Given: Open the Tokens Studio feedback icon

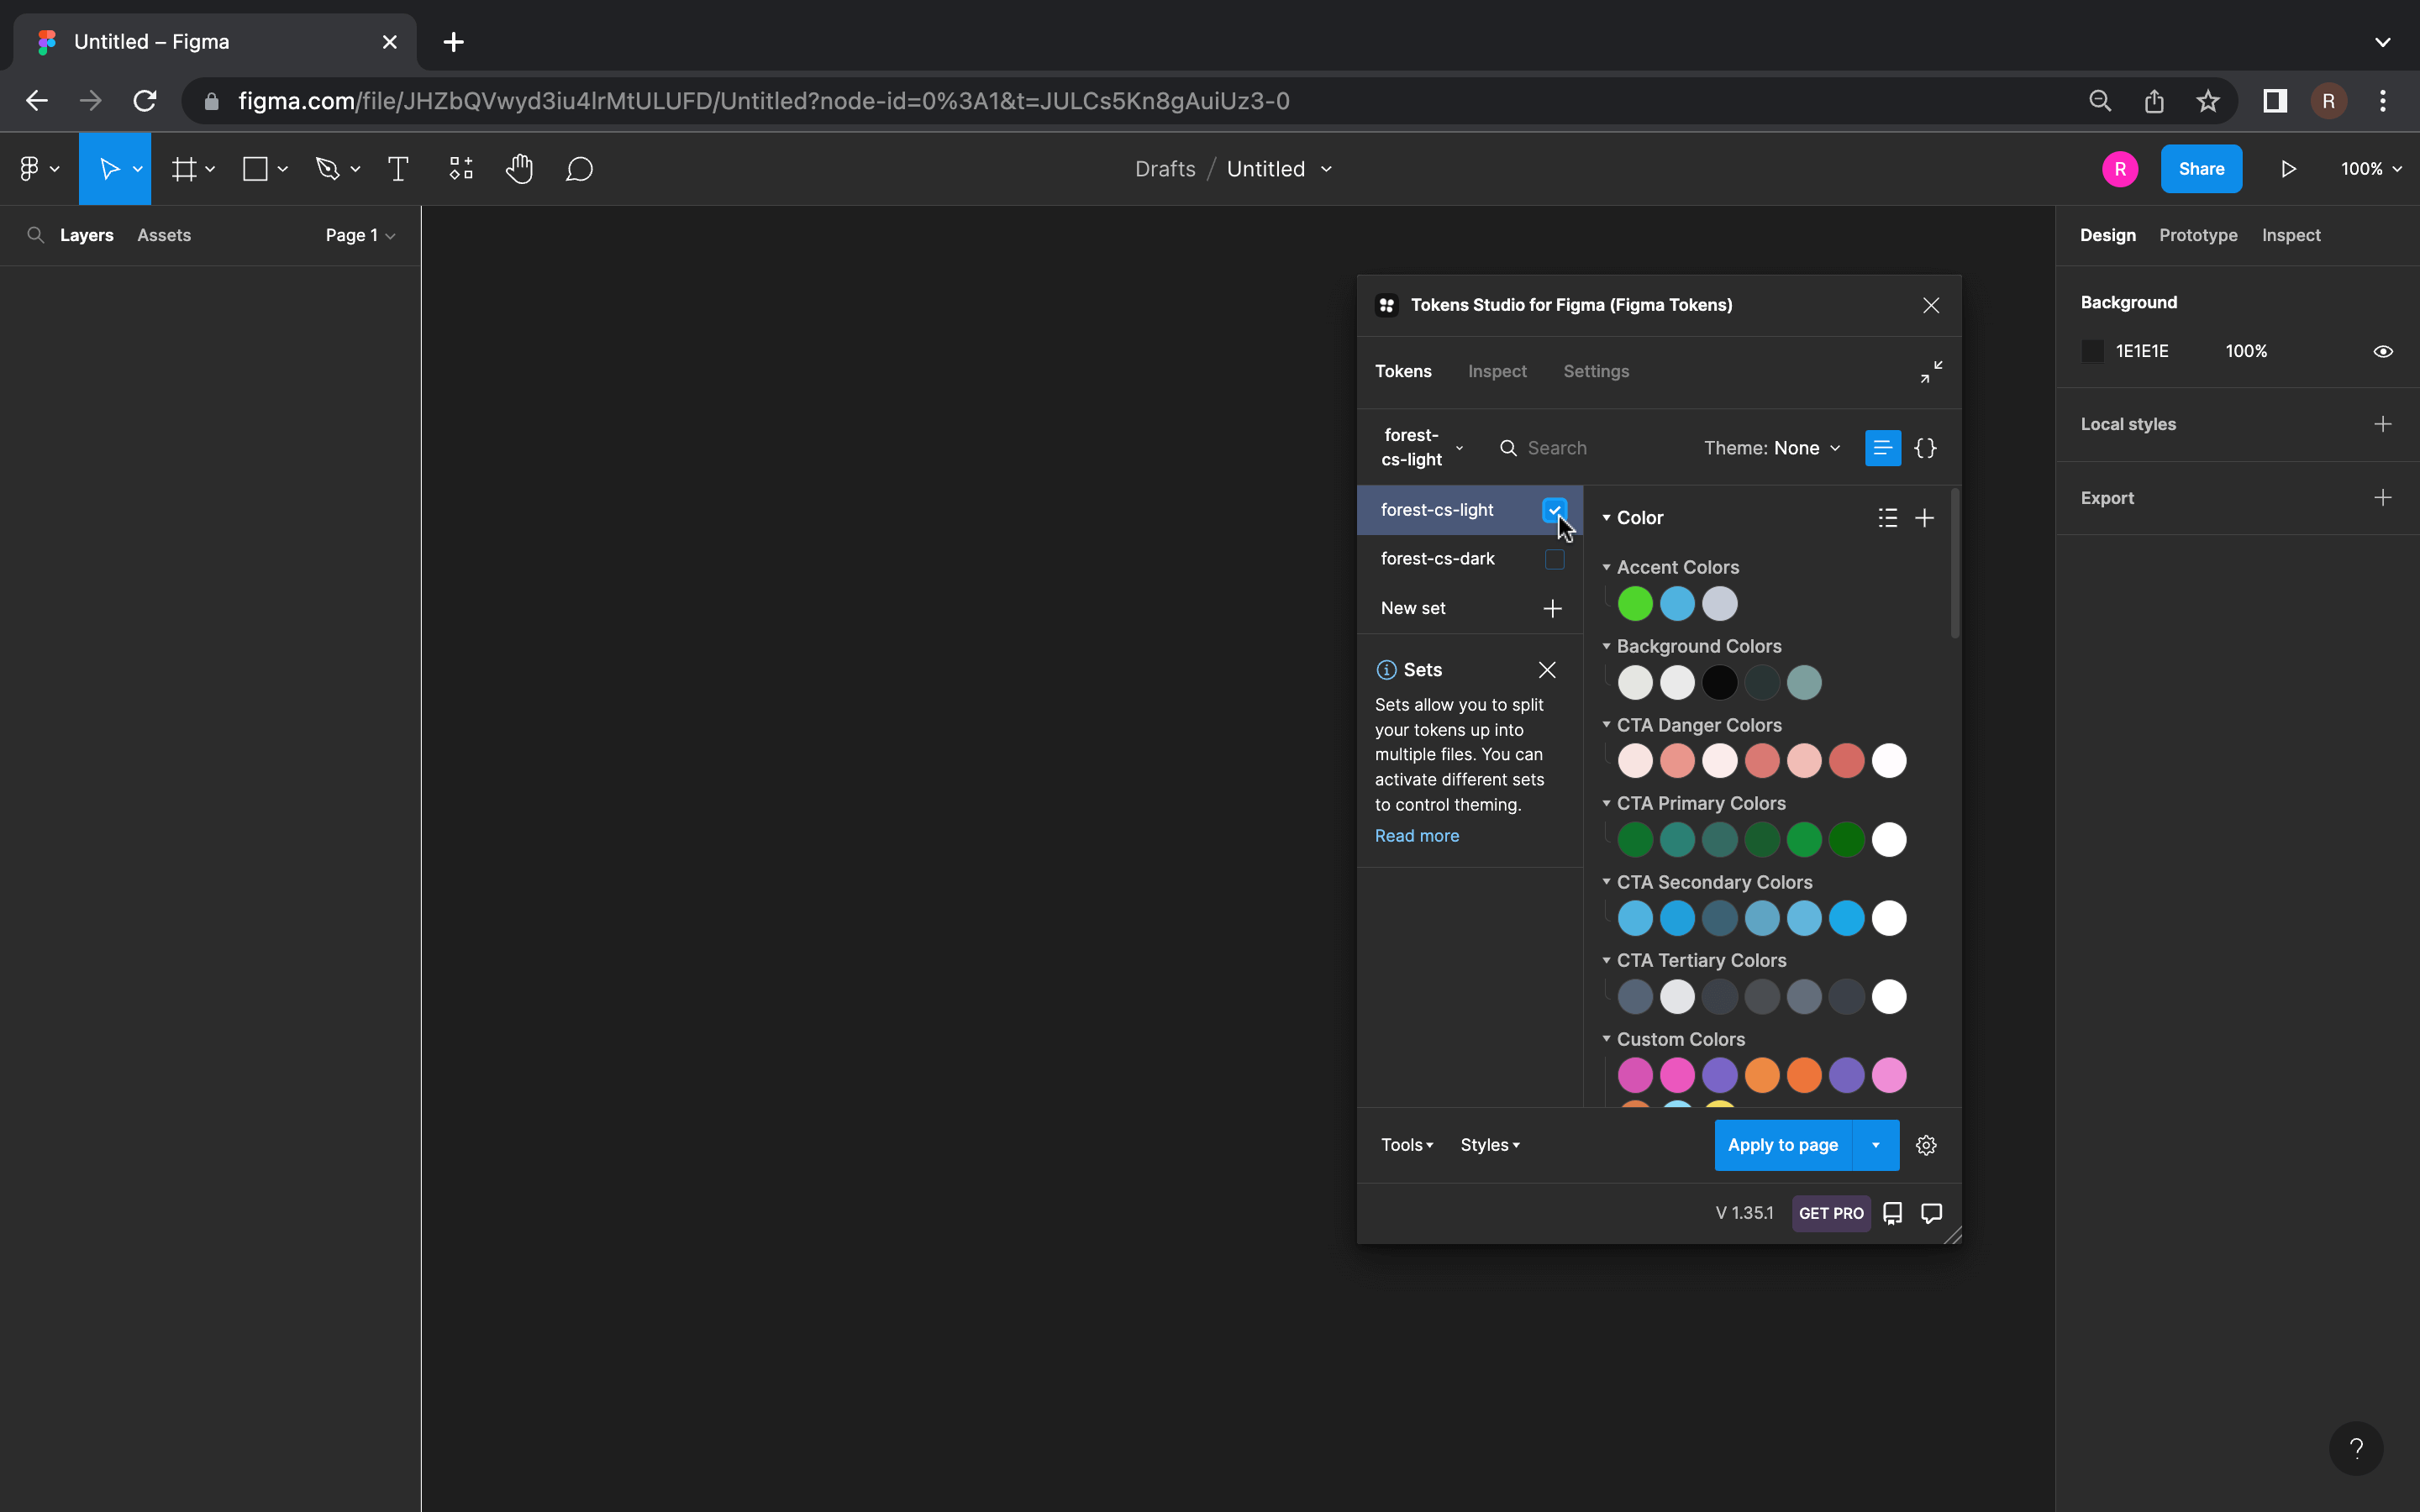Looking at the screenshot, I should click(x=1932, y=1213).
